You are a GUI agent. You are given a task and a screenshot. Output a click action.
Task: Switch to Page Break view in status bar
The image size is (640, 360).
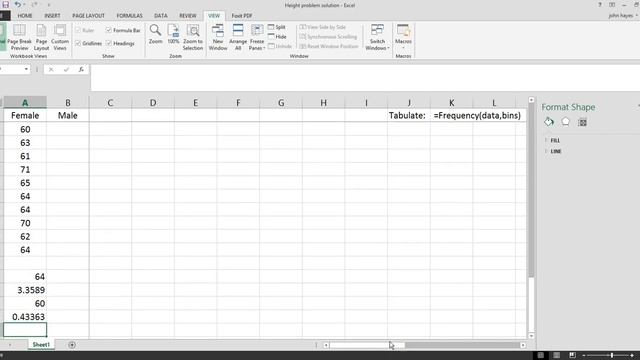(x=572, y=356)
